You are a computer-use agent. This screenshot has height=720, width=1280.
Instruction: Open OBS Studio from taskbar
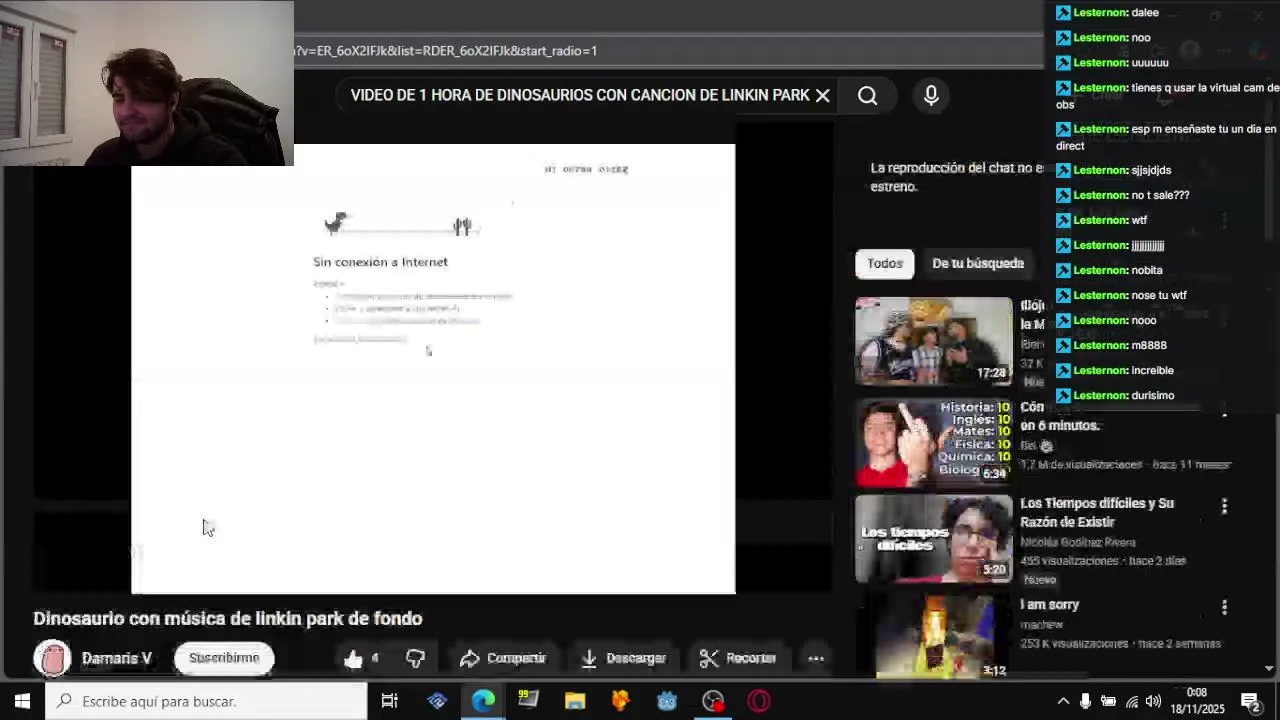[x=713, y=701]
